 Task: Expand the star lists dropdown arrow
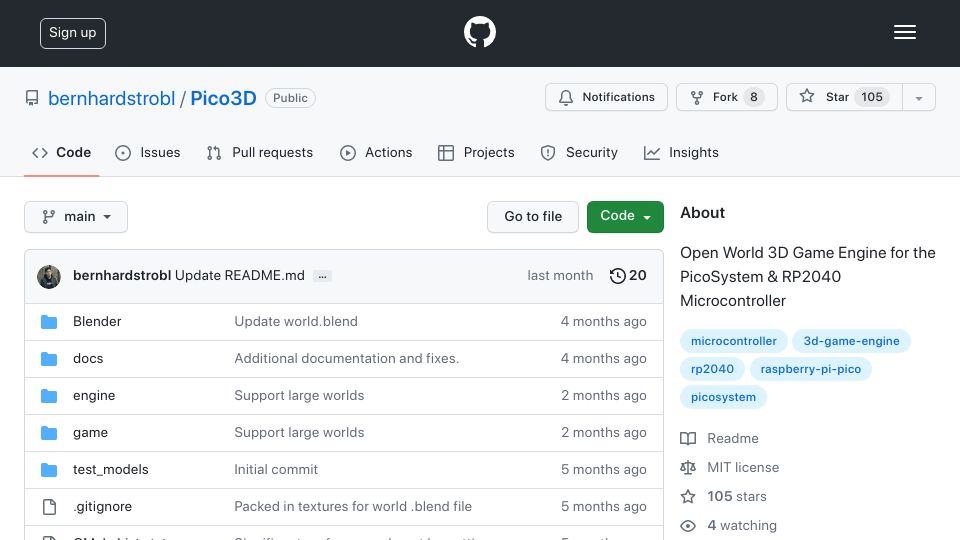[918, 97]
